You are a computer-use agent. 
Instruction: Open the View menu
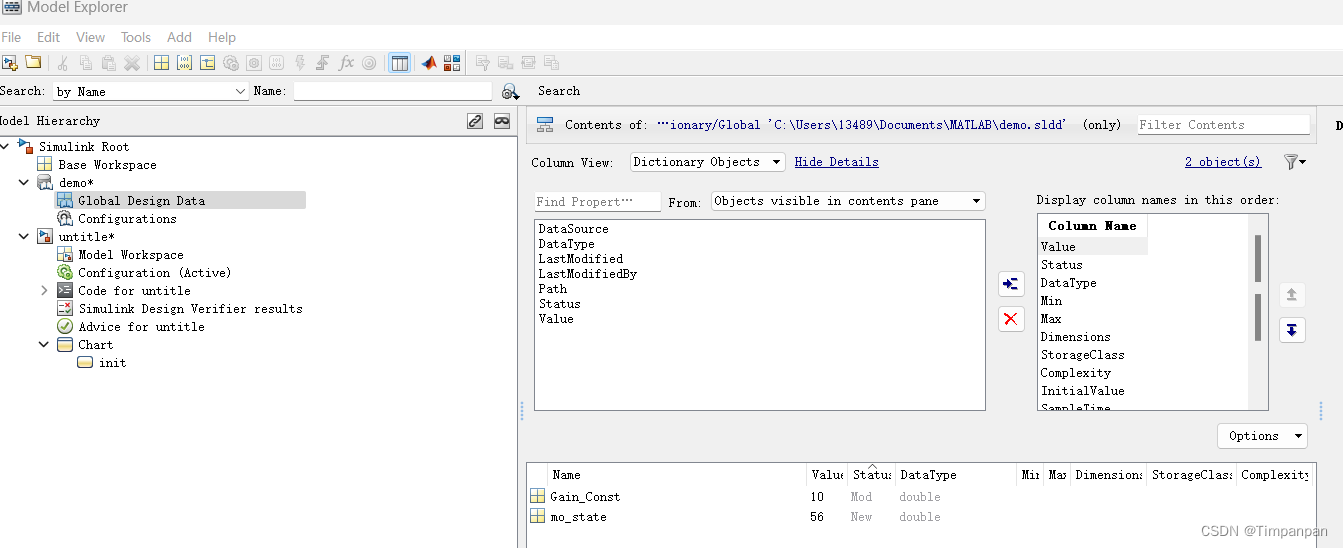coord(90,37)
